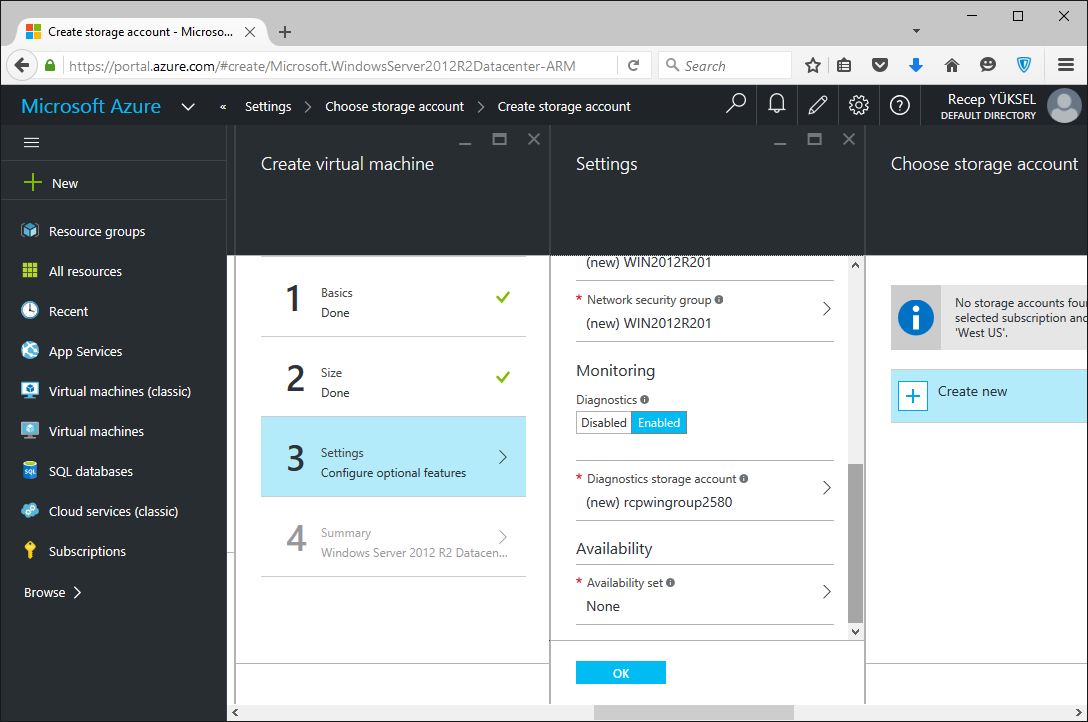This screenshot has height=722, width=1088.
Task: Click the Monitoring section heading
Action: pyautogui.click(x=615, y=370)
